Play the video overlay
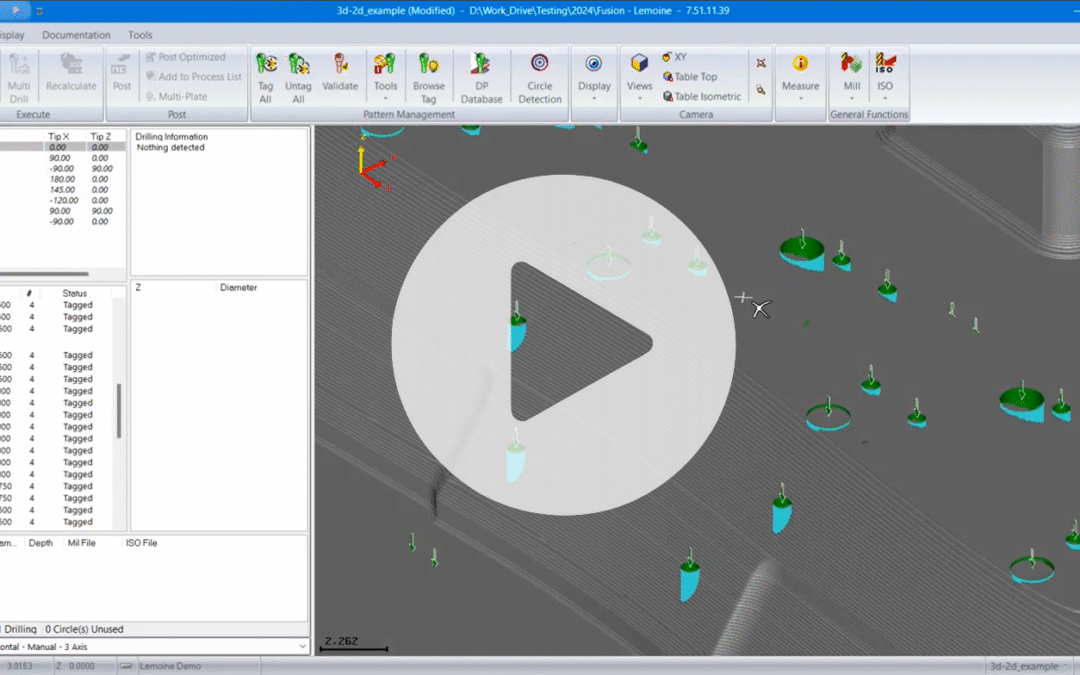 pyautogui.click(x=563, y=343)
